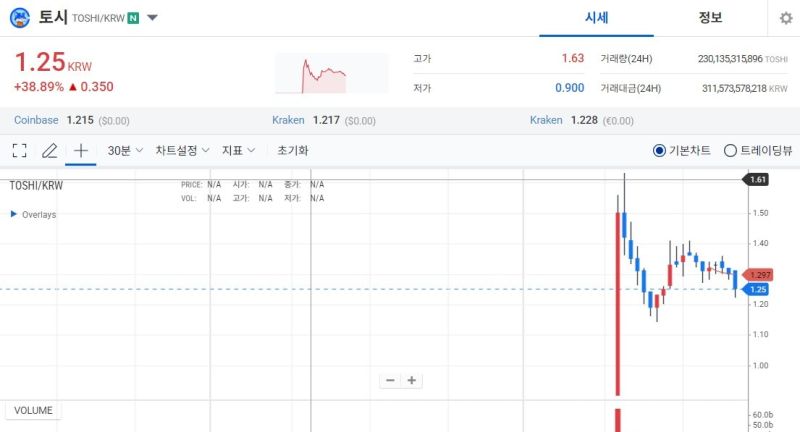800x432 pixels.
Task: Open the 30분 interval dropdown
Action: click(x=125, y=150)
